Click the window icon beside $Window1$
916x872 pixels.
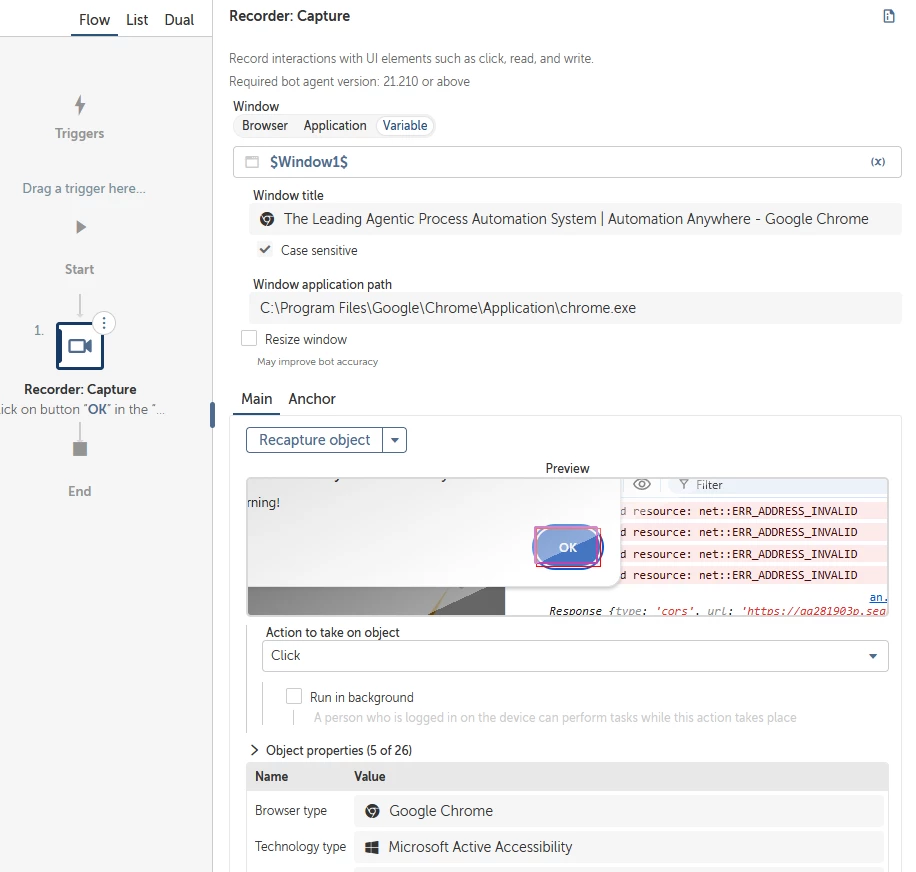[252, 162]
